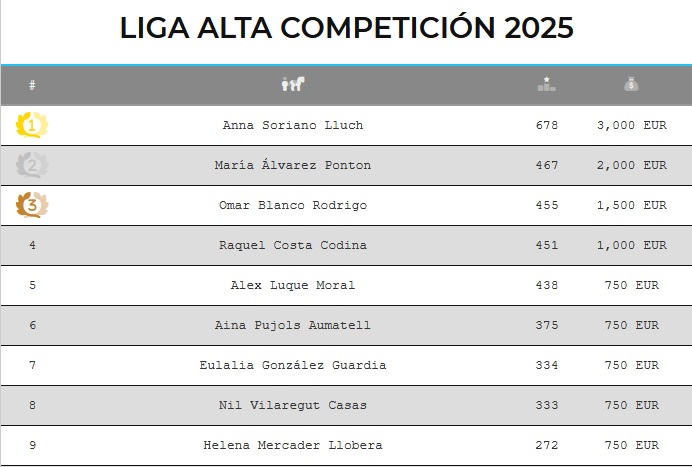Click rank number 4 in the table
The image size is (692, 467).
pyautogui.click(x=33, y=245)
